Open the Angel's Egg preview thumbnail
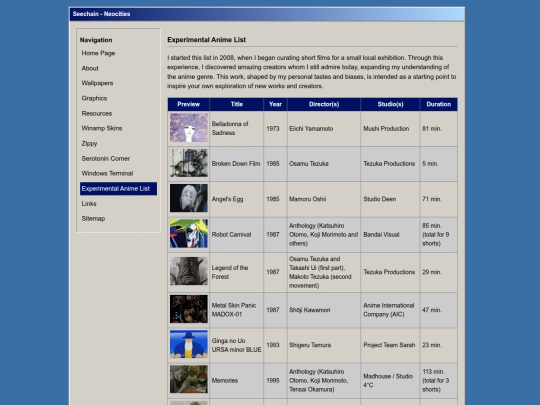The height and width of the screenshot is (405, 540). click(x=189, y=198)
